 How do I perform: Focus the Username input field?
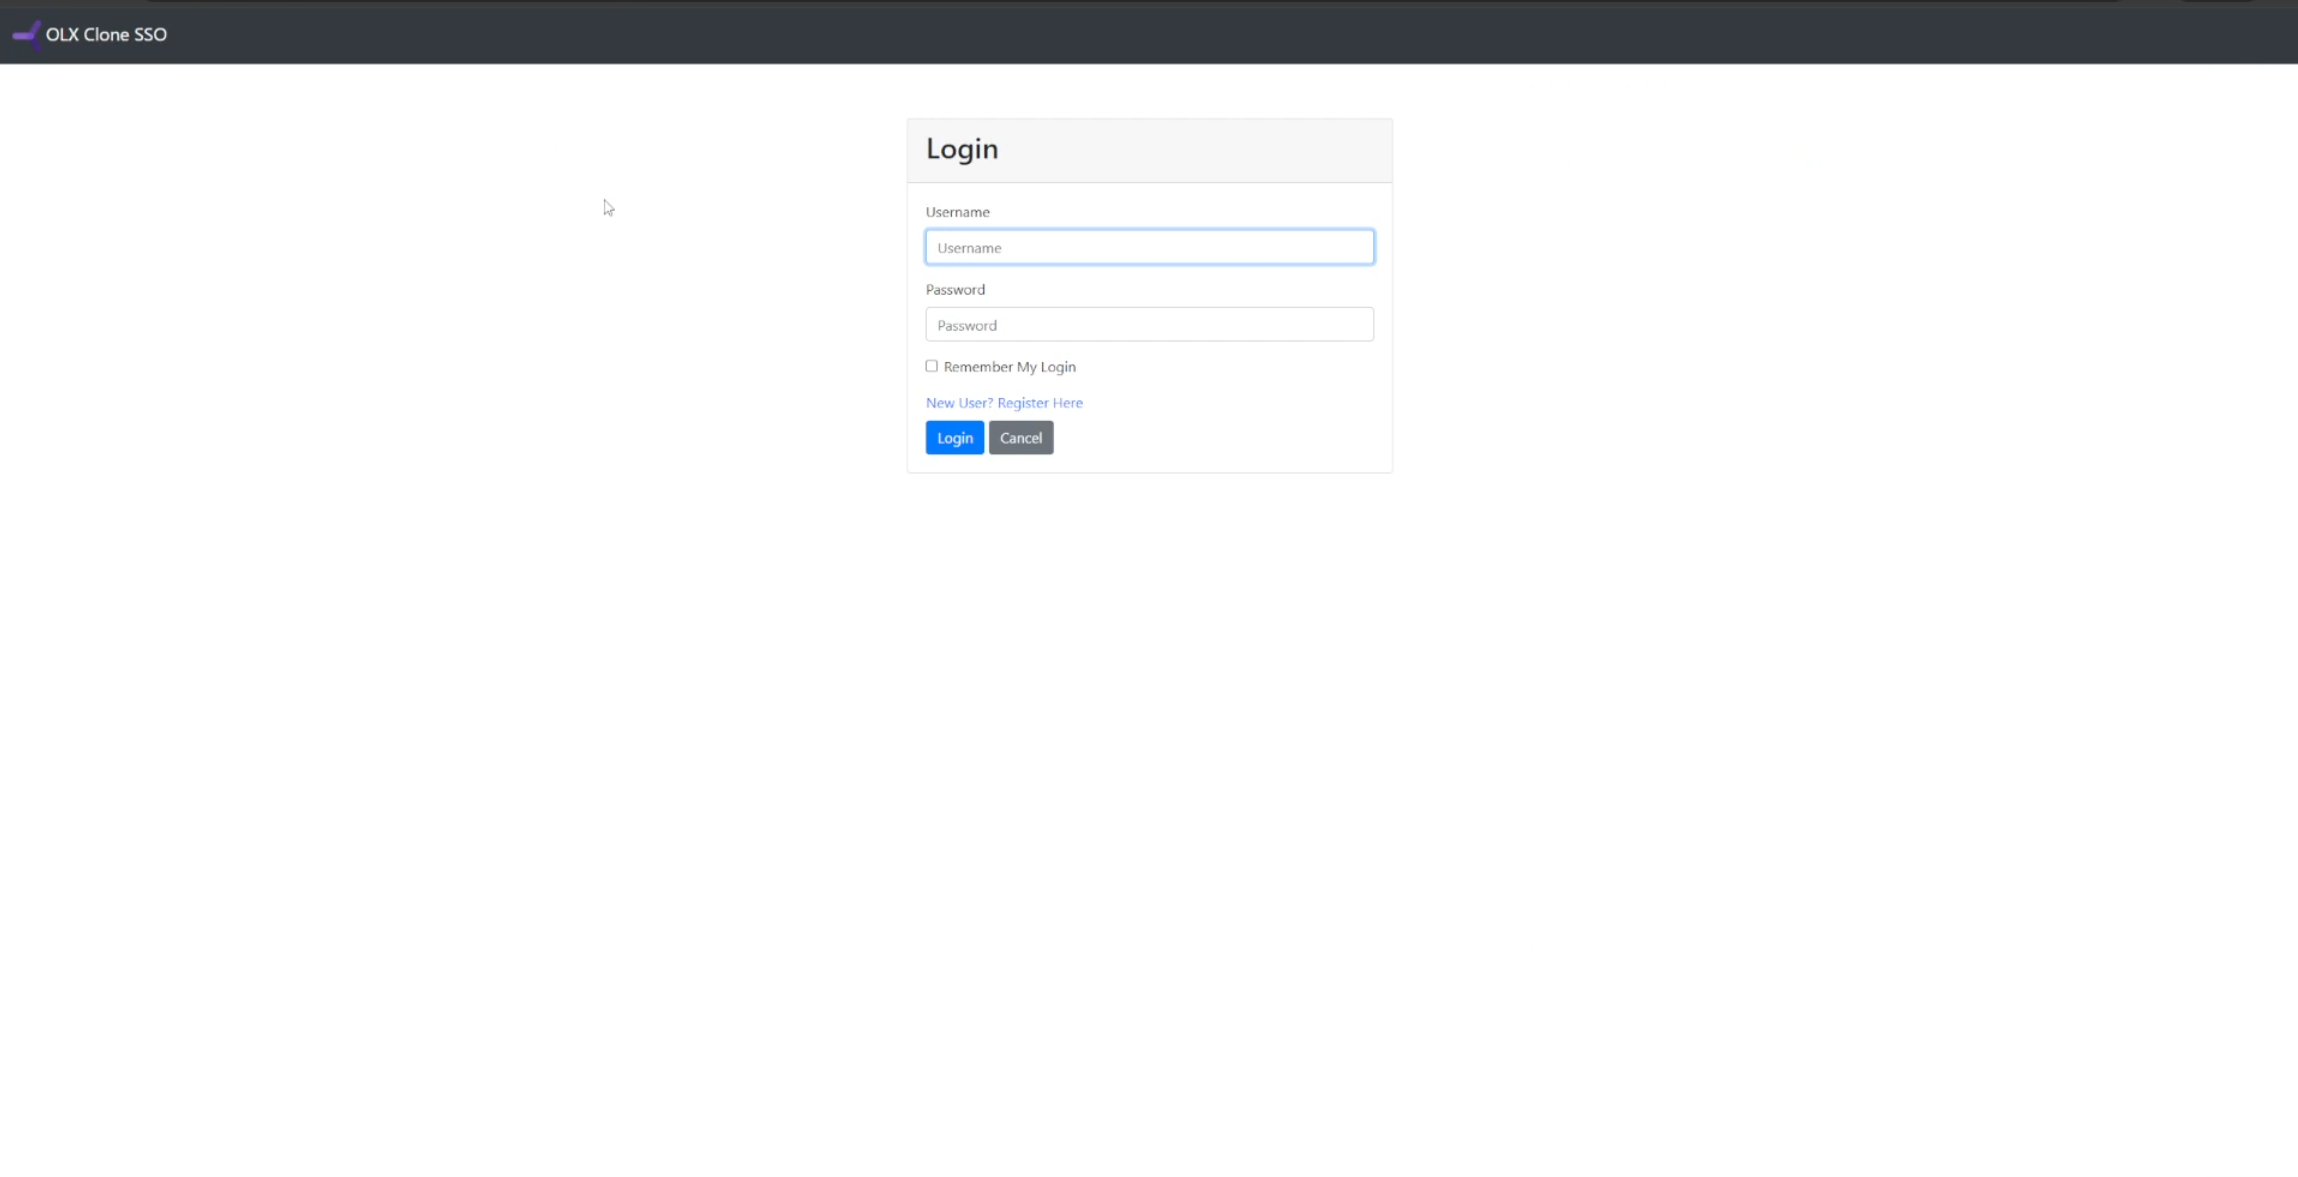1148,247
